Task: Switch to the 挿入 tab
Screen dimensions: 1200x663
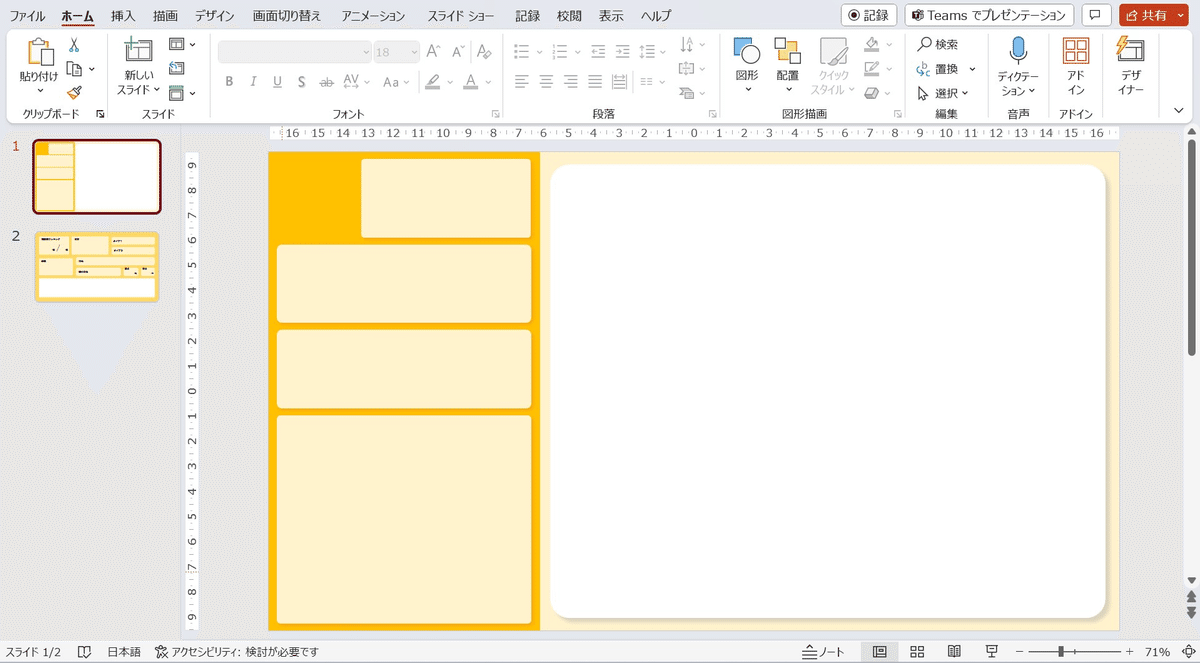Action: click(x=123, y=16)
